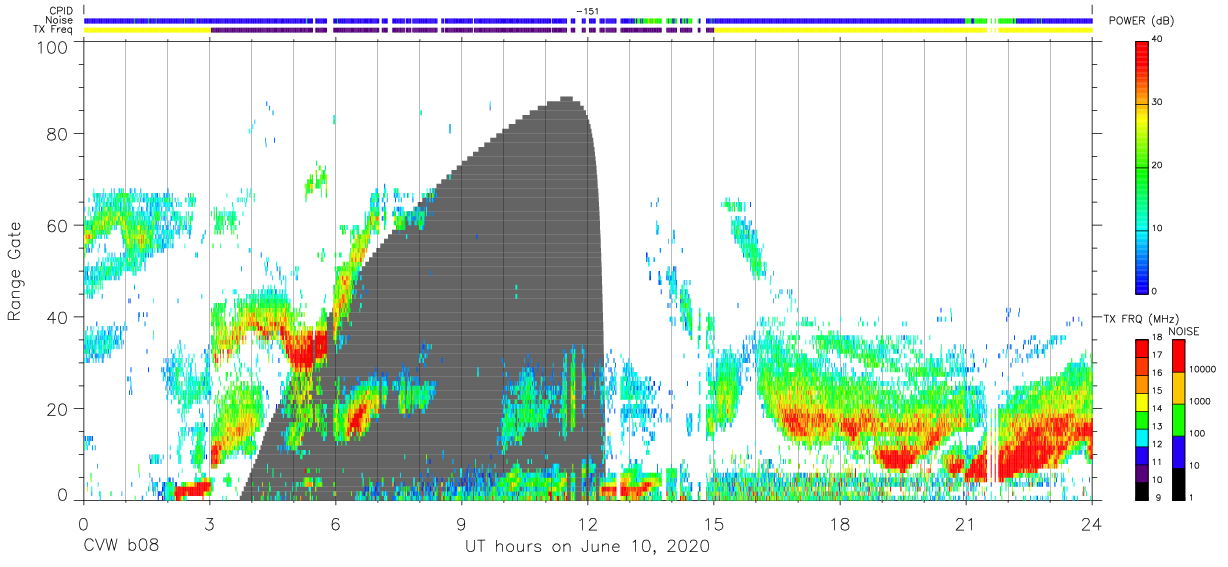Click the UT hours on June 10, 2020 caption

pyautogui.click(x=587, y=547)
